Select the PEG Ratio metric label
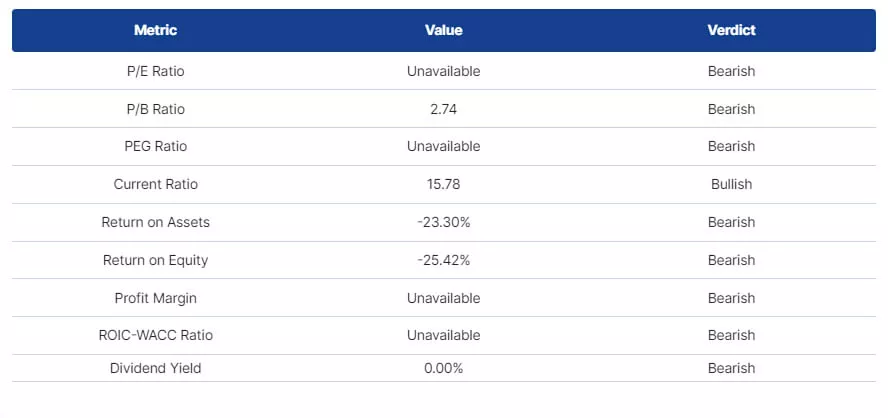Viewport: 888px width, 418px height. click(155, 146)
